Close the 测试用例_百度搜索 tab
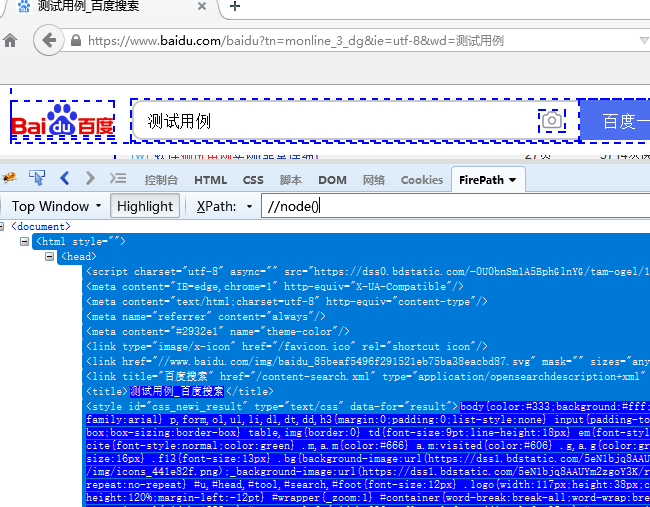 [x=202, y=6]
